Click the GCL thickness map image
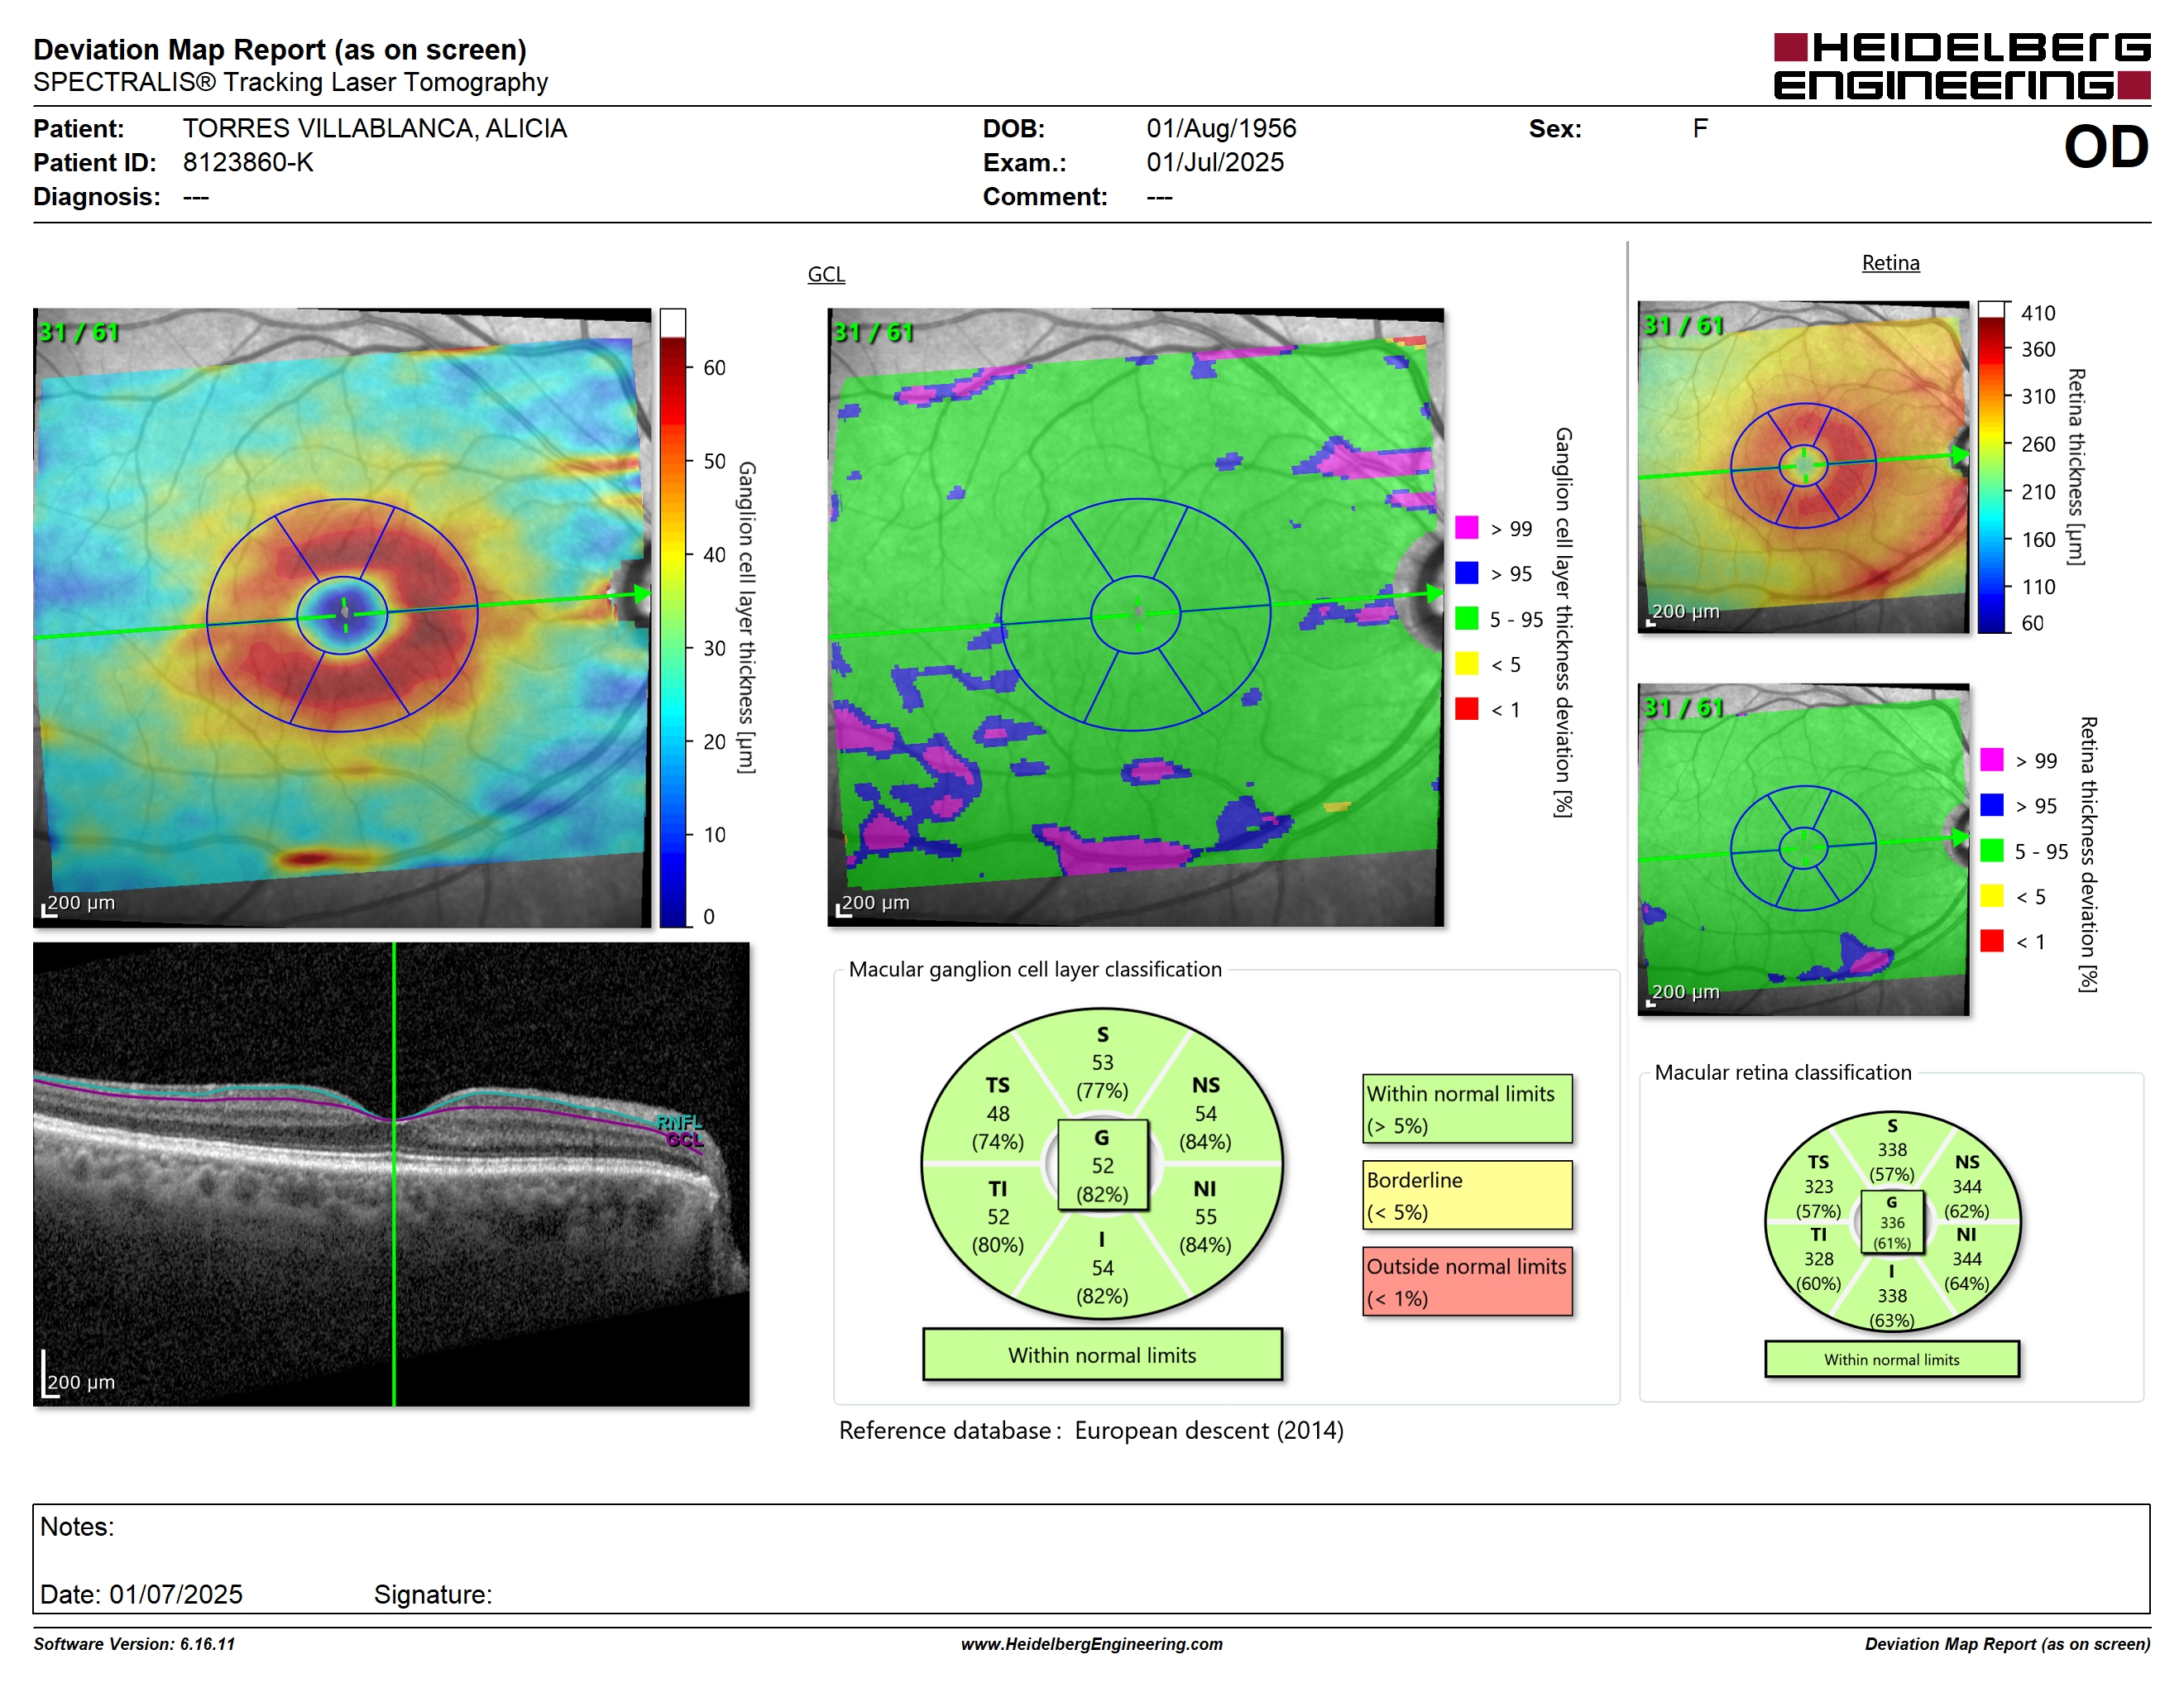 tap(342, 617)
